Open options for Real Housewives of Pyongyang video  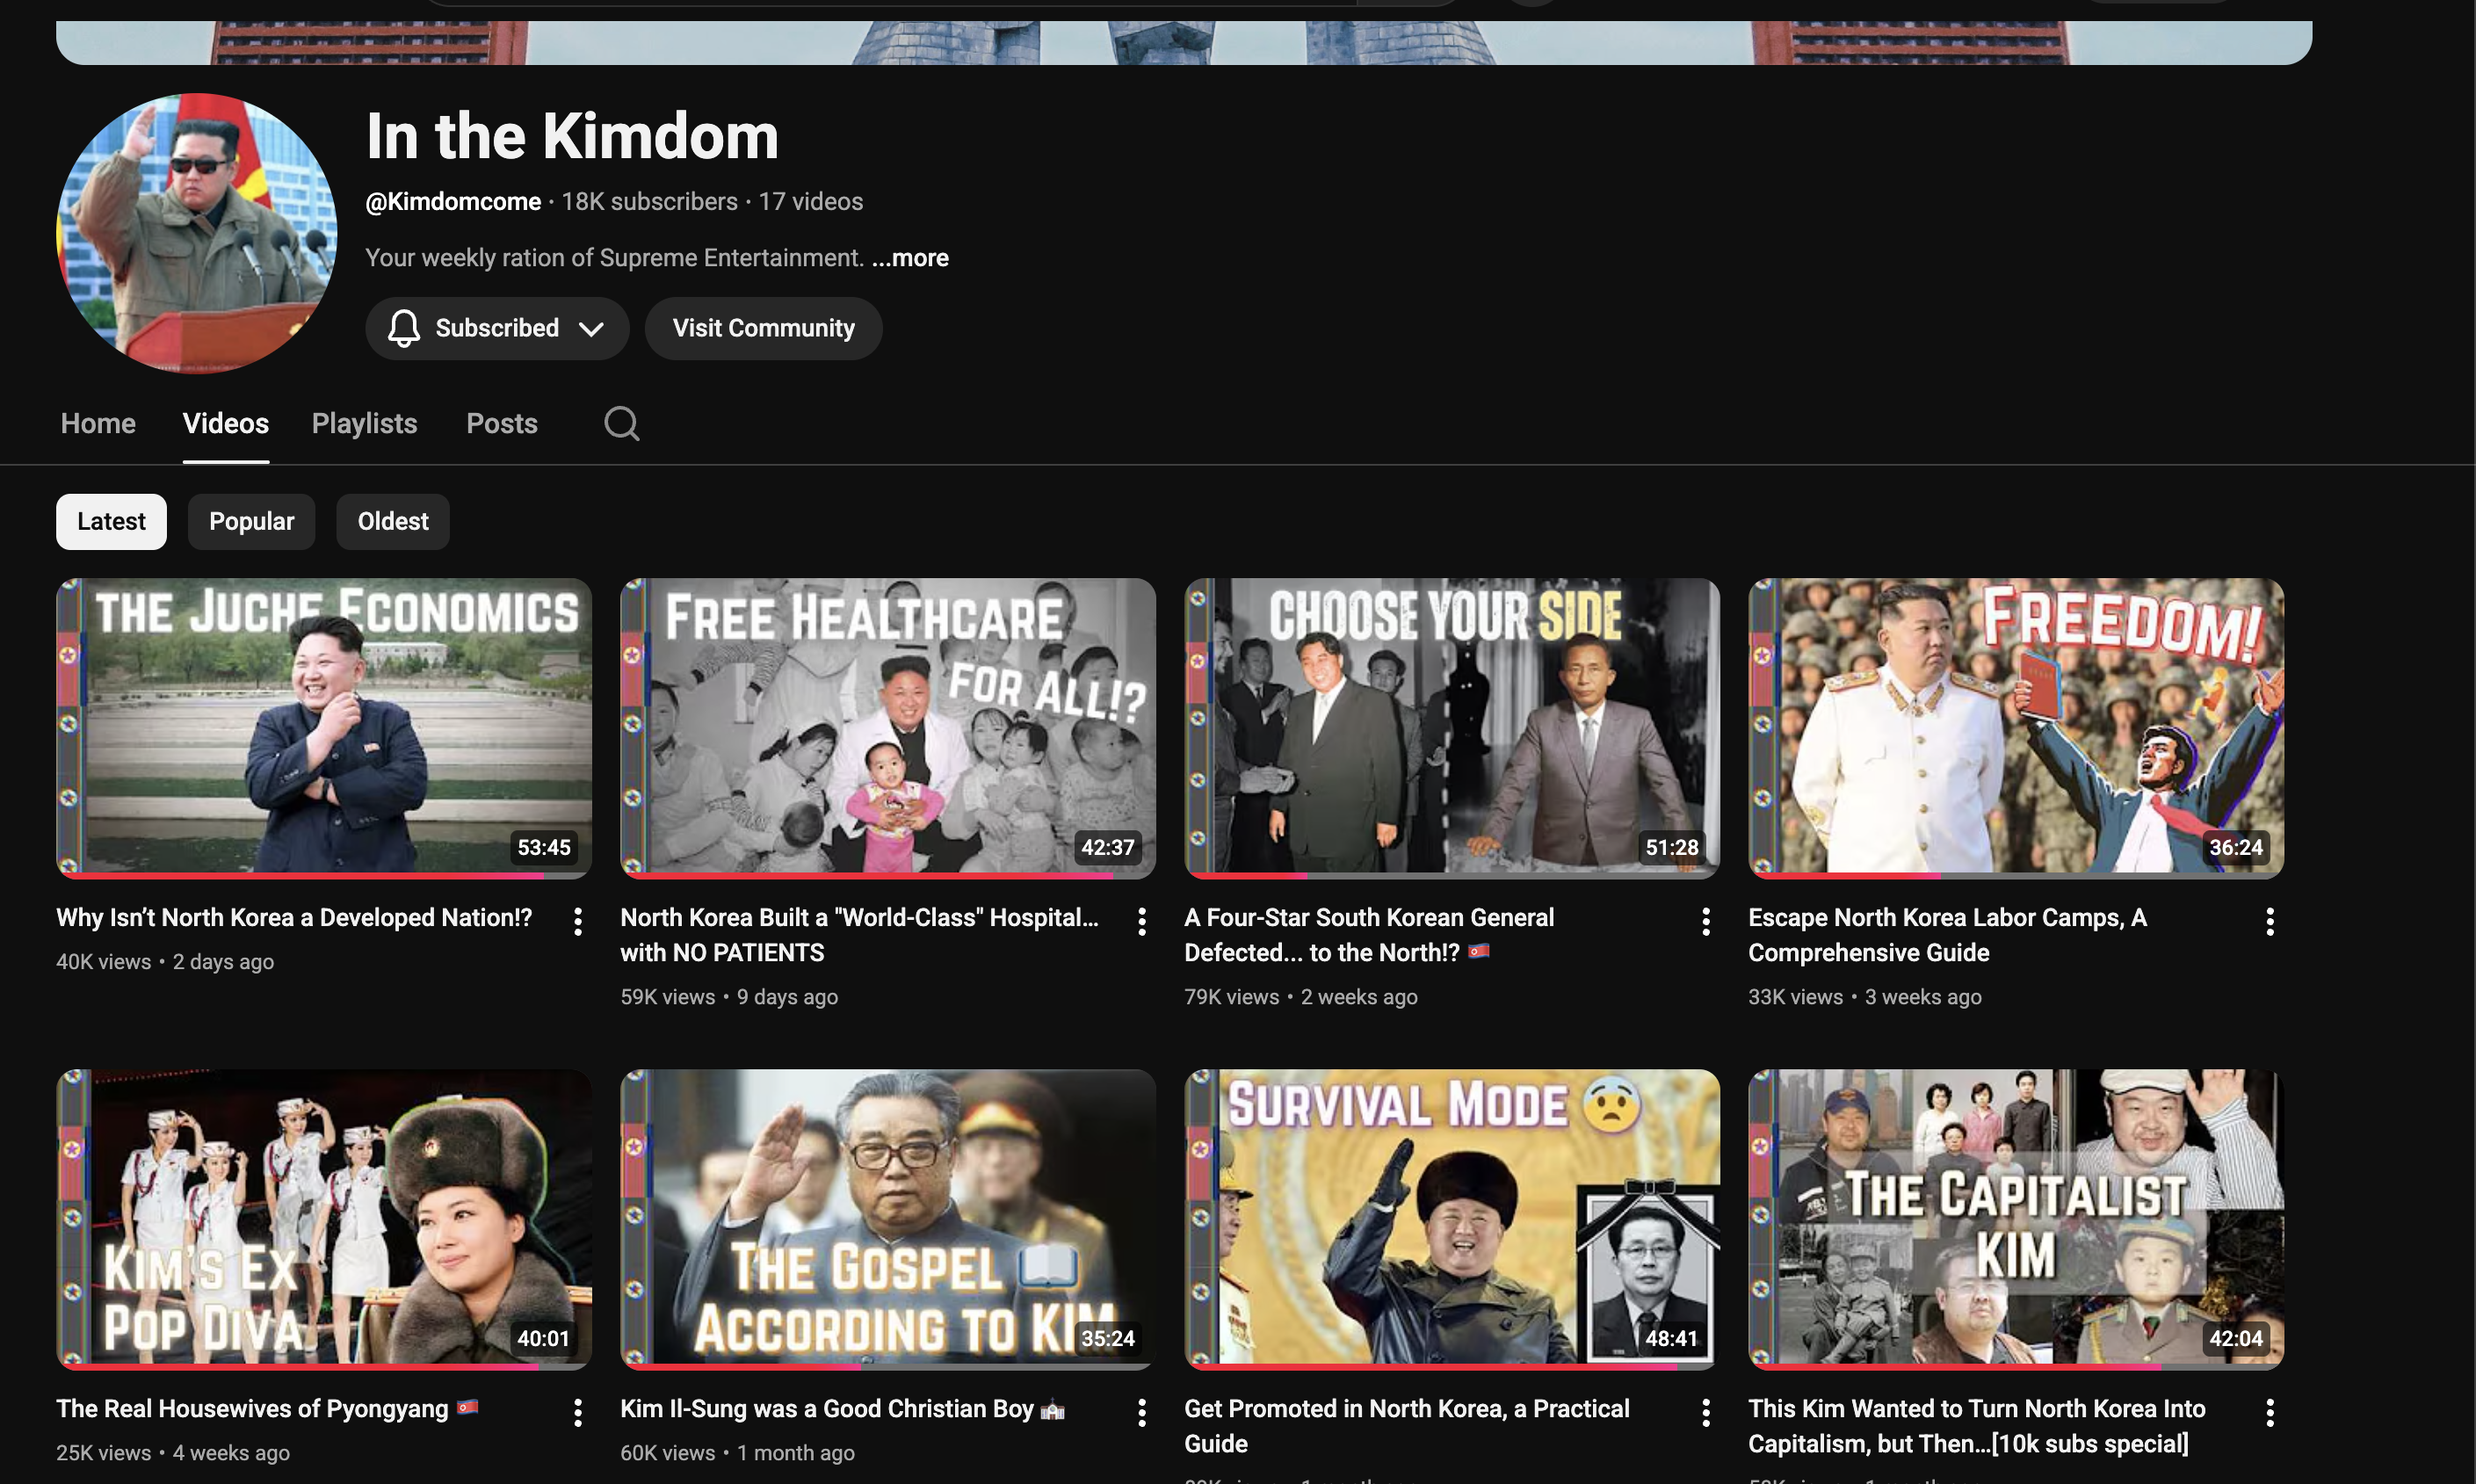577,1412
